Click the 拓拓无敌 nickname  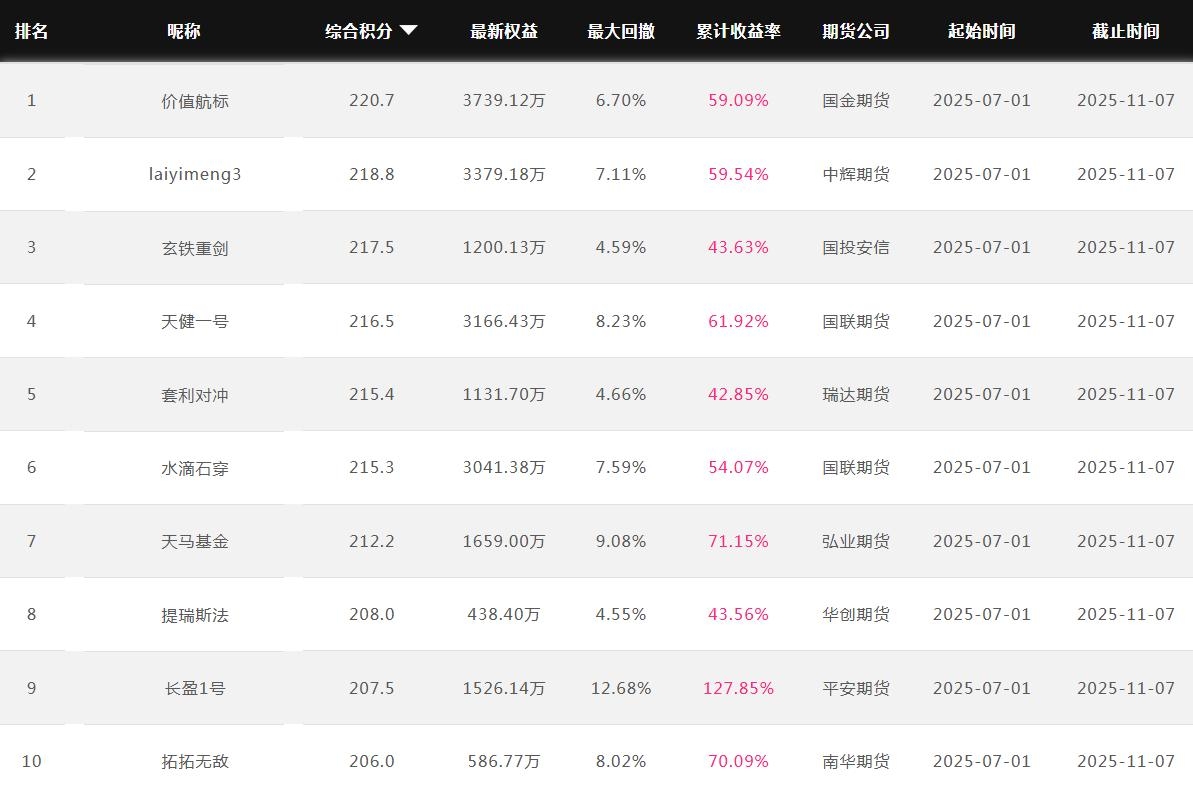(195, 761)
